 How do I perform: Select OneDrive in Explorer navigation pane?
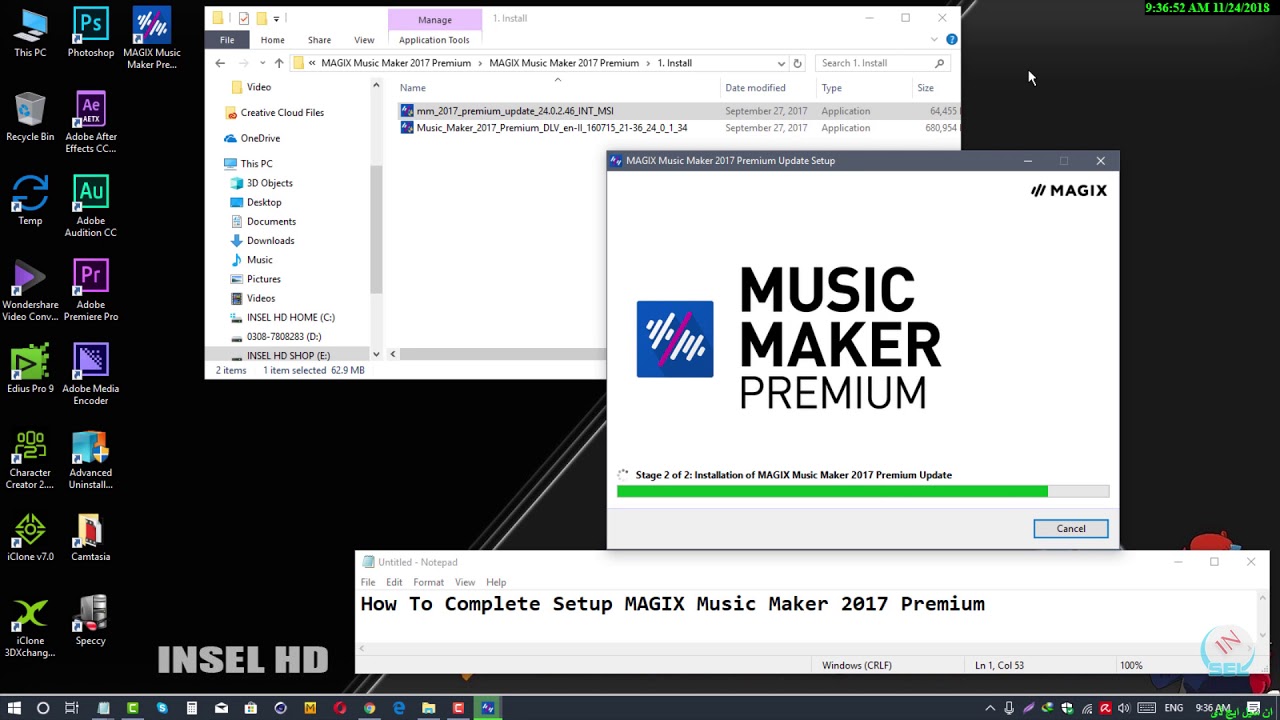(259, 138)
